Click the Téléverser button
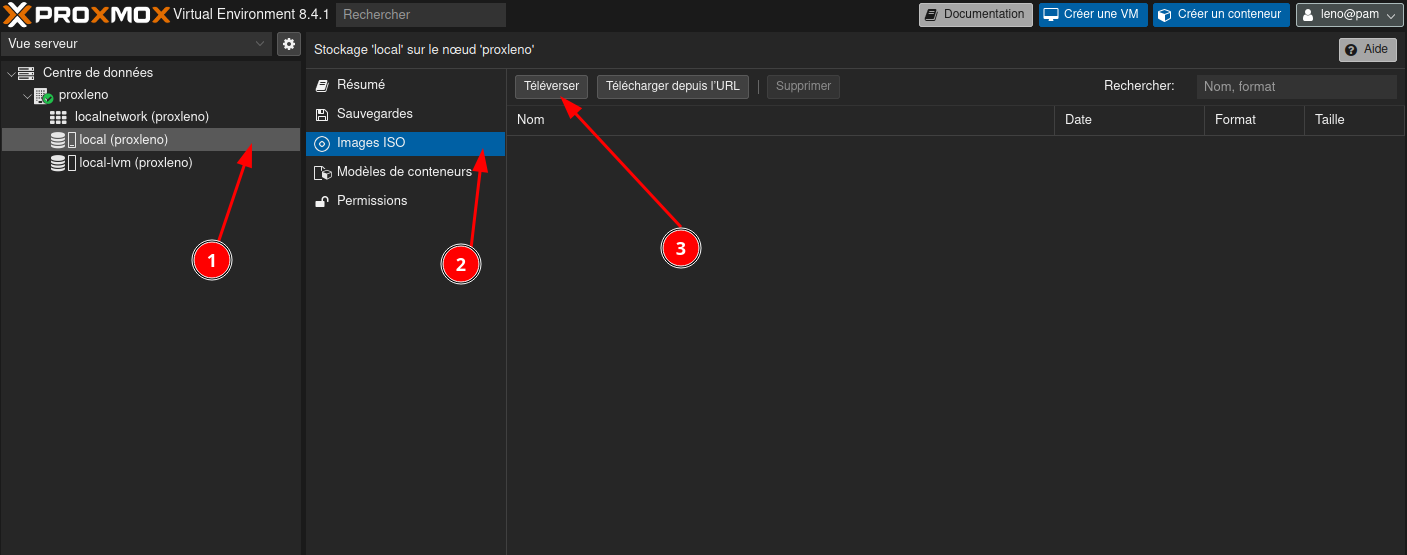This screenshot has height=555, width=1407. [x=551, y=87]
